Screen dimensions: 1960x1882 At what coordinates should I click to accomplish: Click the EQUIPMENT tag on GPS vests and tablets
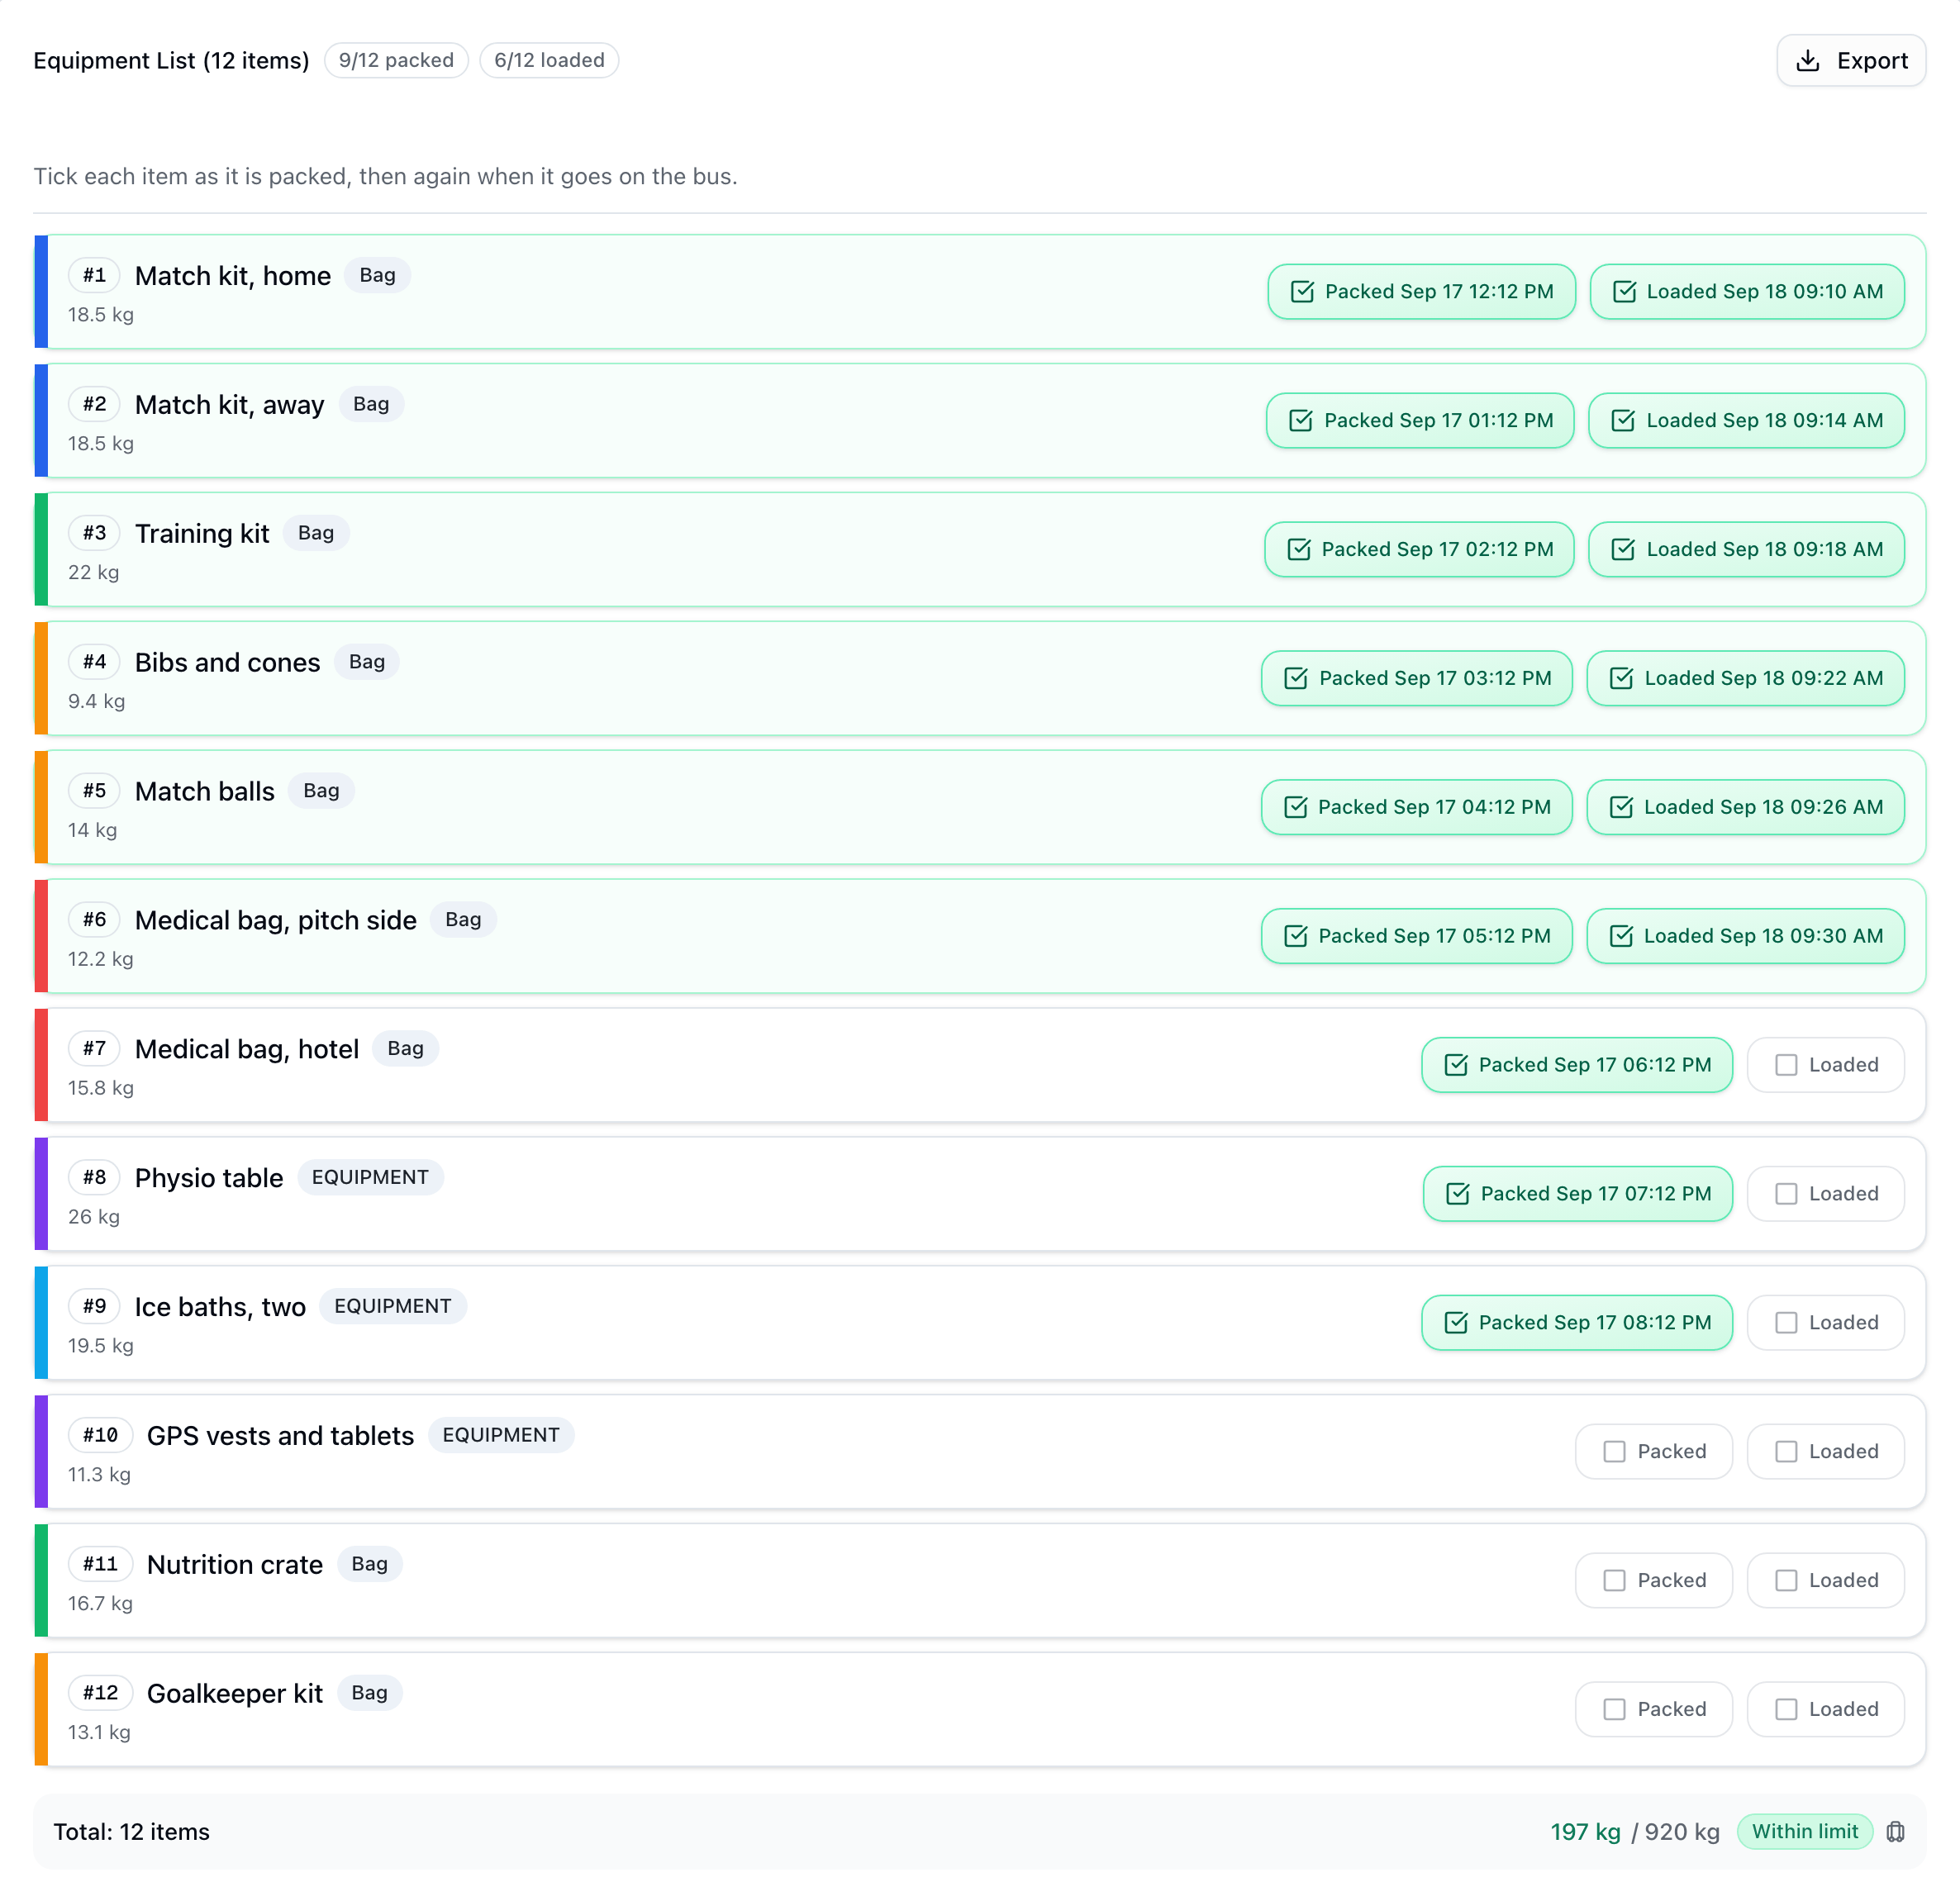pos(501,1436)
